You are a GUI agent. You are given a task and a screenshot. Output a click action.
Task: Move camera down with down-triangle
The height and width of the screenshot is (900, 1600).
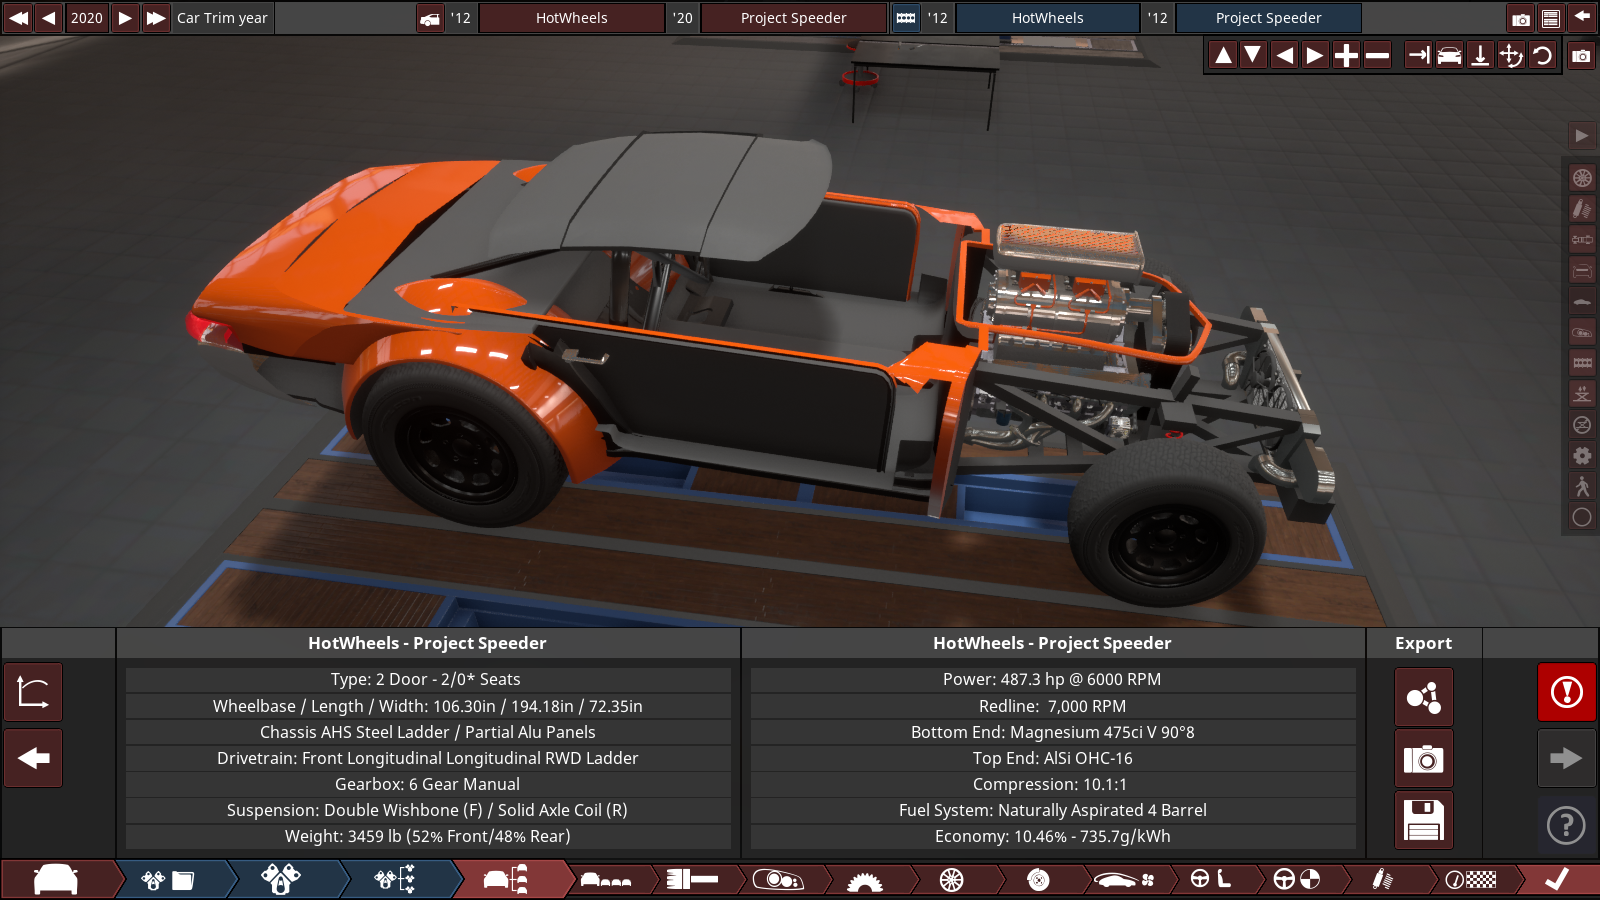coord(1253,56)
